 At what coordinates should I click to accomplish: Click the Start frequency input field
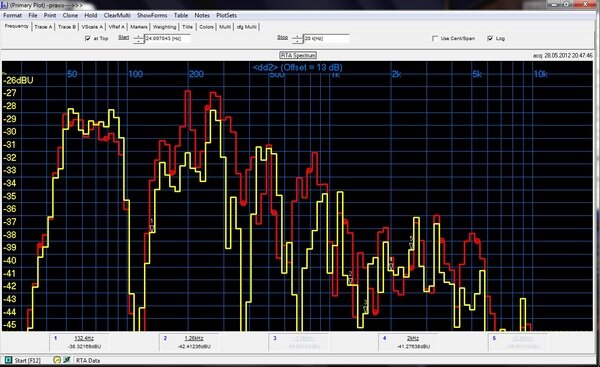tap(167, 39)
